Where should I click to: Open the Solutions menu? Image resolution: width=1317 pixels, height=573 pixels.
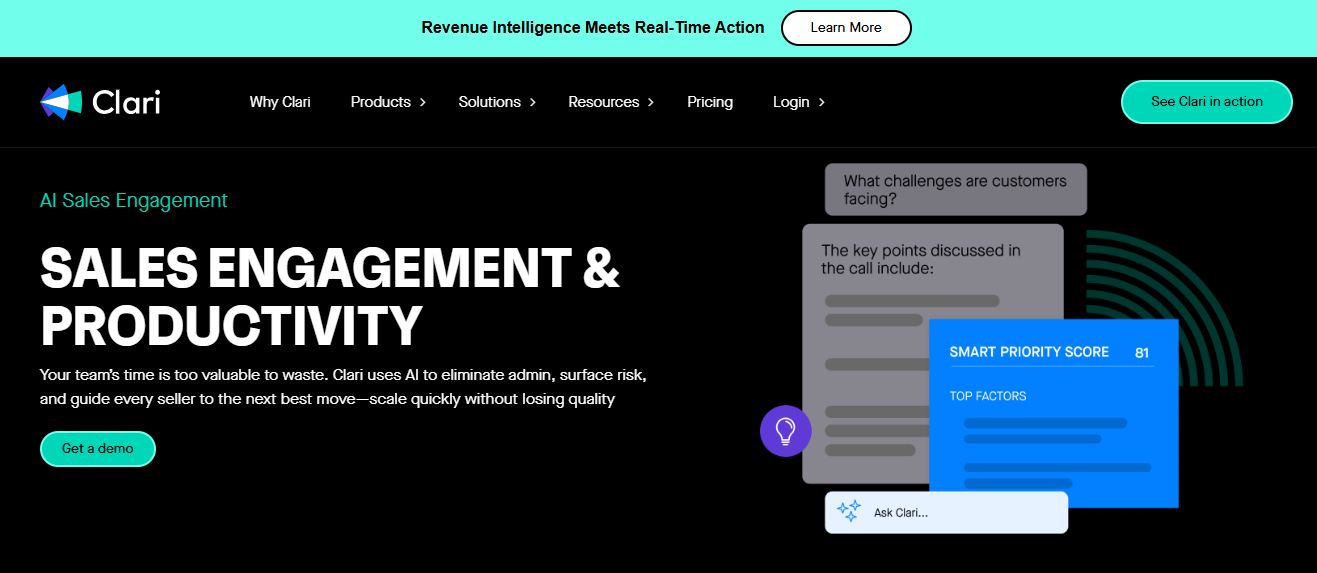point(490,102)
